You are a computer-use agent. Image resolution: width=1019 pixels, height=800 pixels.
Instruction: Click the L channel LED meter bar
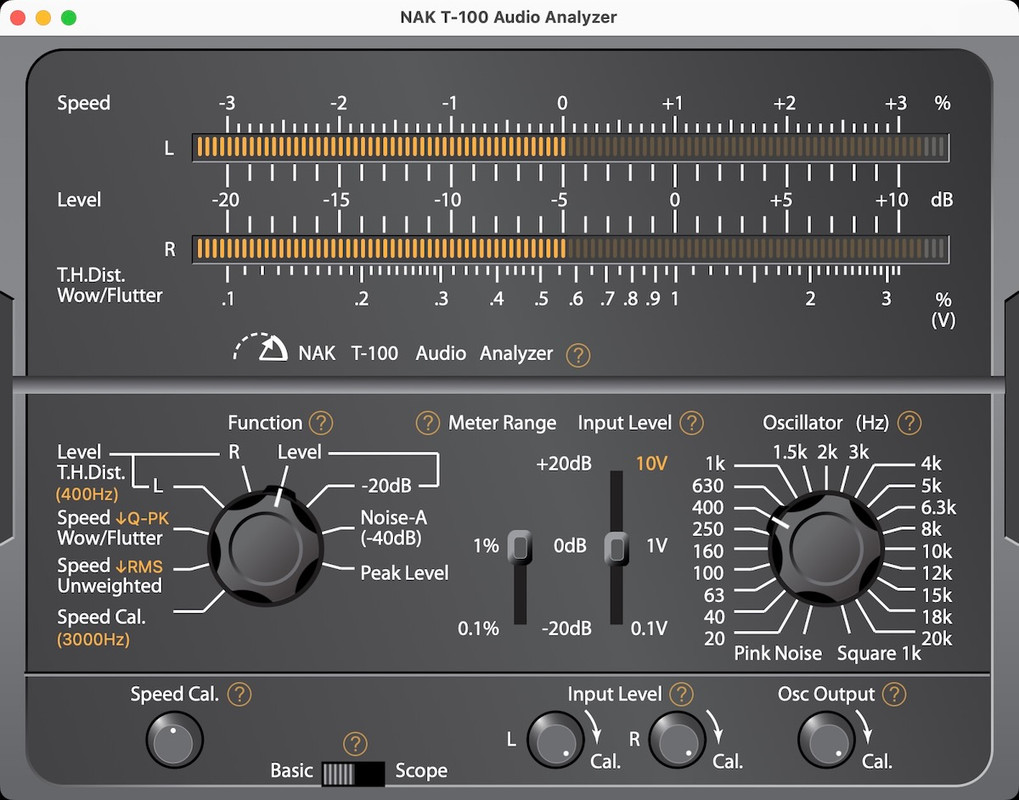571,148
